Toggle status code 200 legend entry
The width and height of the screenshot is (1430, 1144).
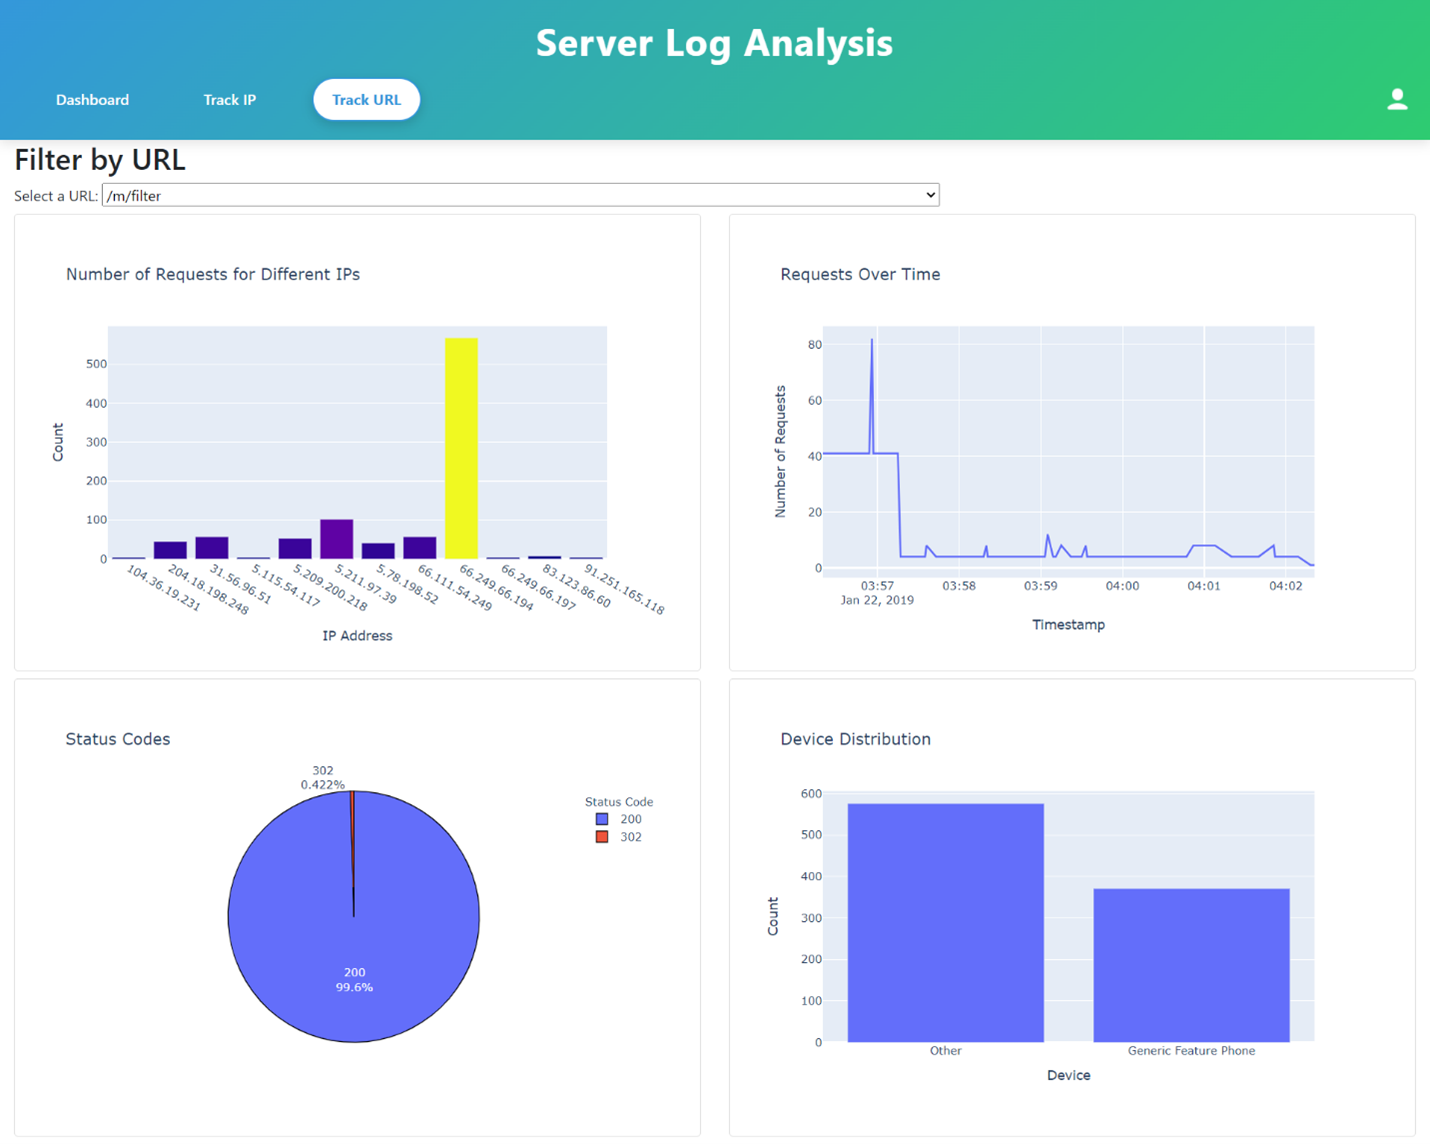coord(630,819)
